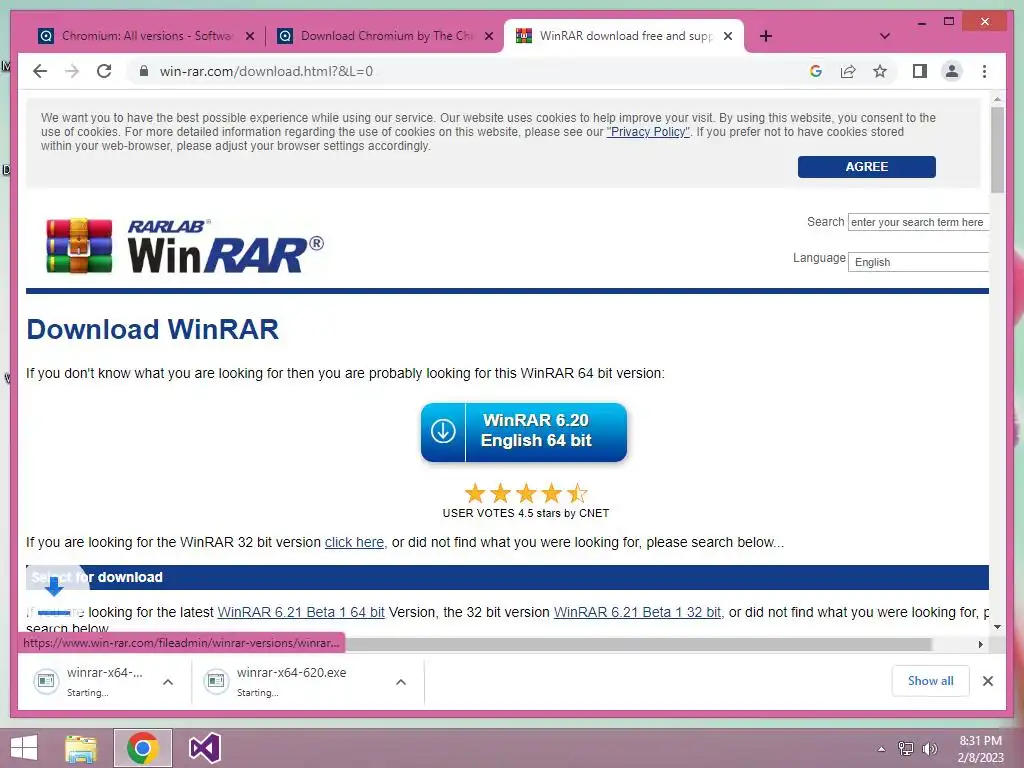Click the Download WinRAR heading
This screenshot has height=768, width=1024.
tap(153, 329)
